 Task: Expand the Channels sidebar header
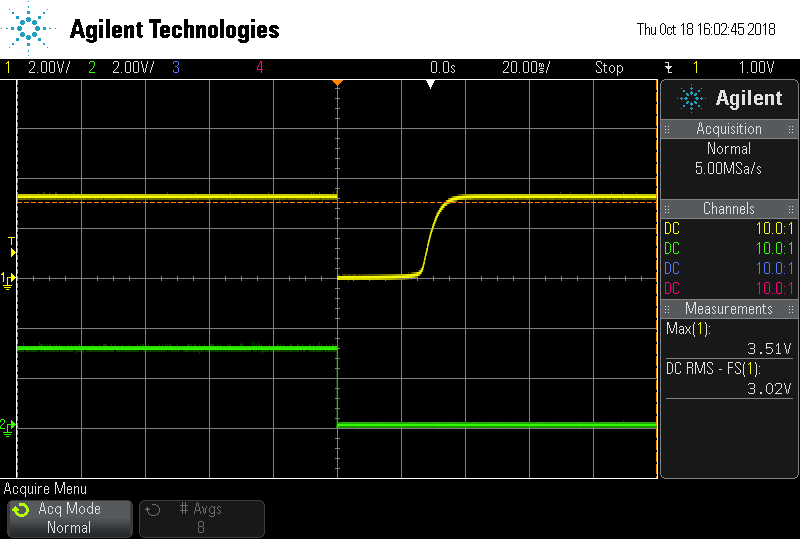pyautogui.click(x=729, y=209)
